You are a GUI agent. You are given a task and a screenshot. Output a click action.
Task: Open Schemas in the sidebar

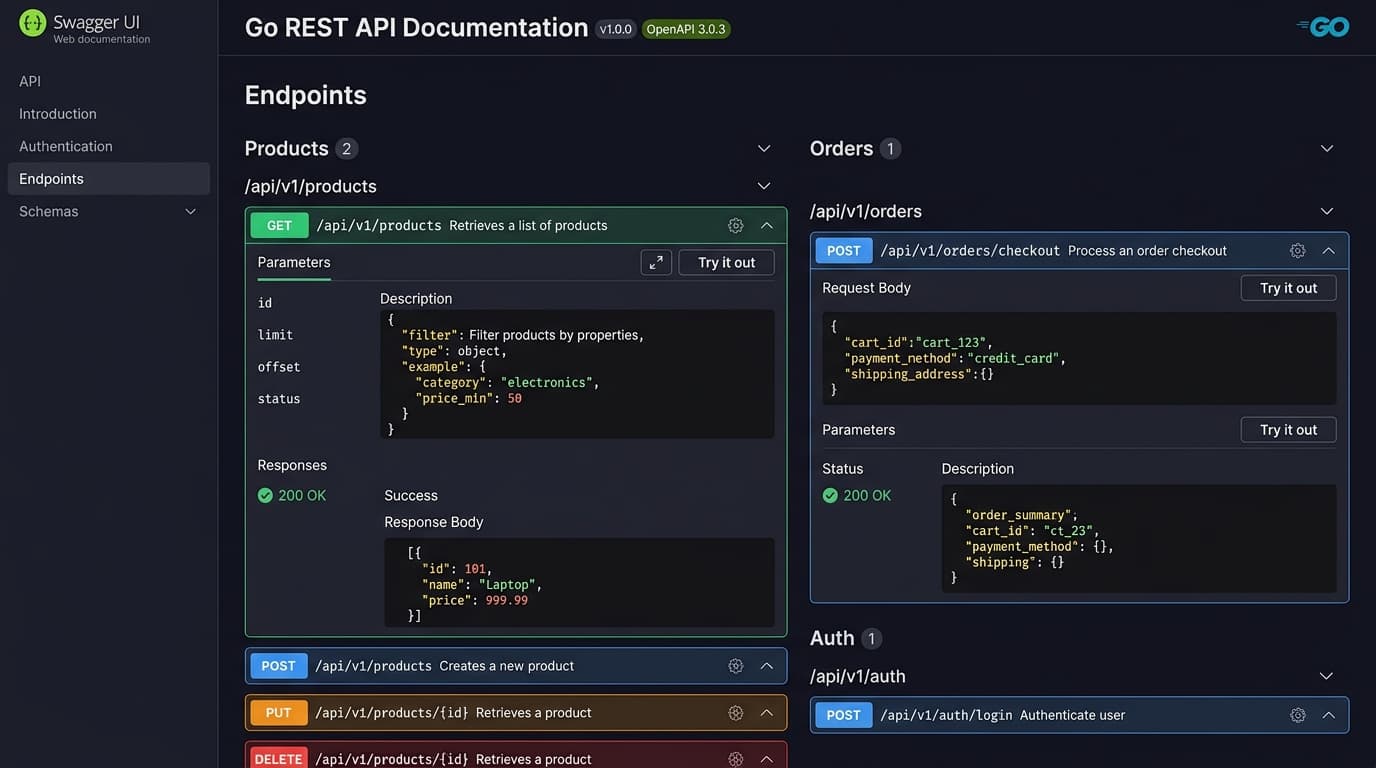point(109,211)
